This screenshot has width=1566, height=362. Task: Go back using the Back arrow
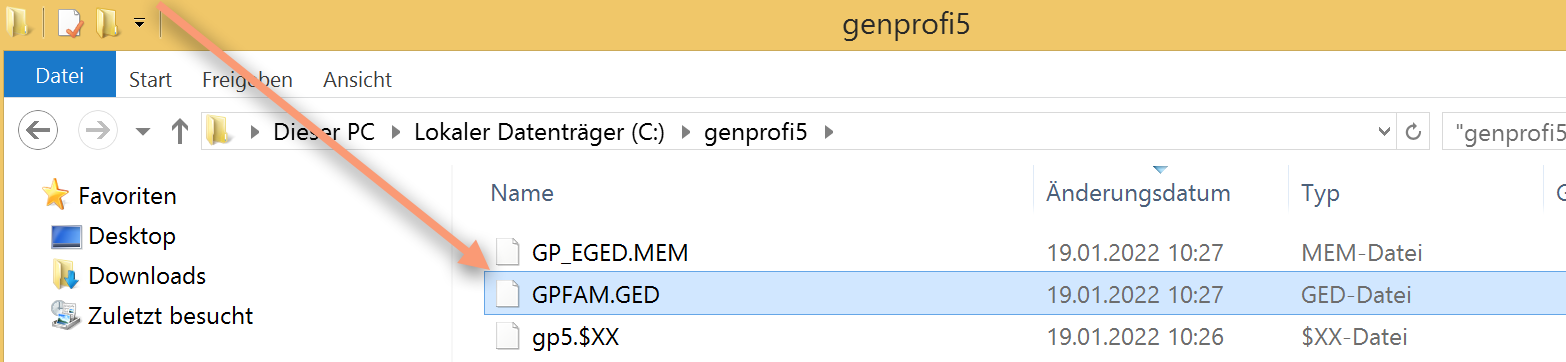(x=38, y=131)
